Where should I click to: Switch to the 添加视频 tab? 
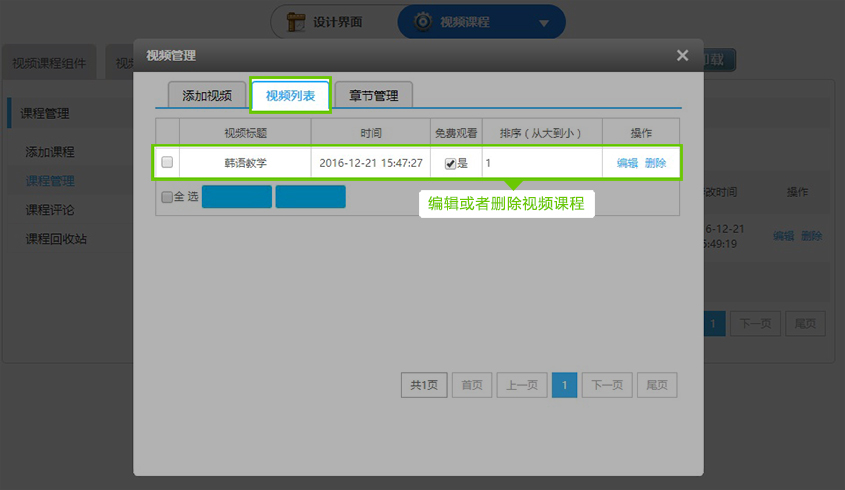[207, 95]
